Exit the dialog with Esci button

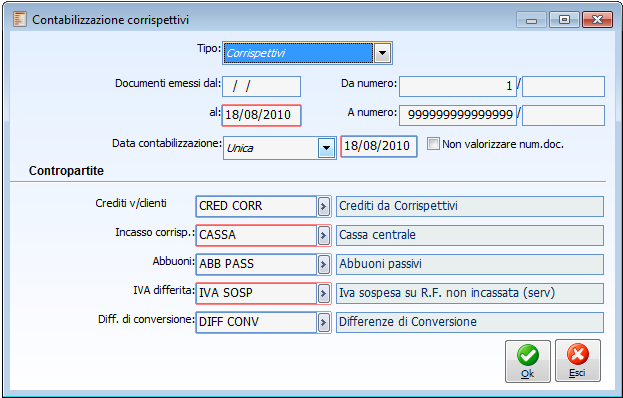578,361
